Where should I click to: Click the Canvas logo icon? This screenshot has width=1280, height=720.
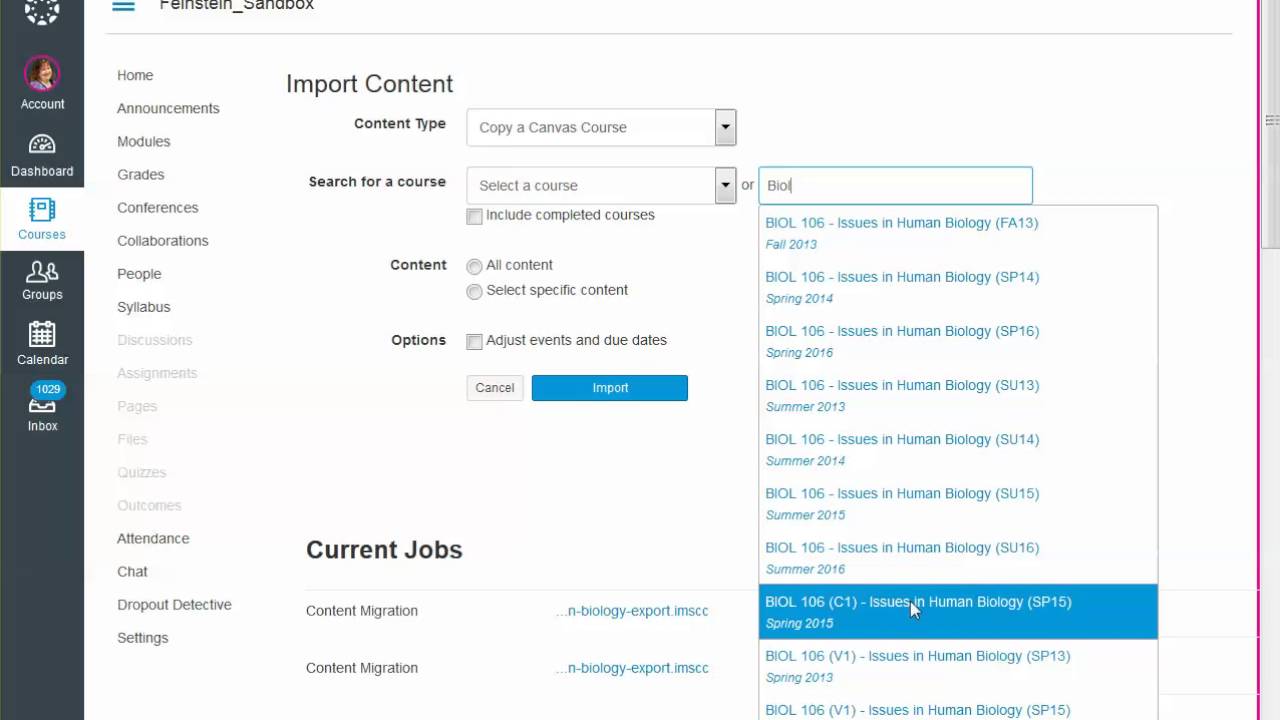click(x=42, y=10)
